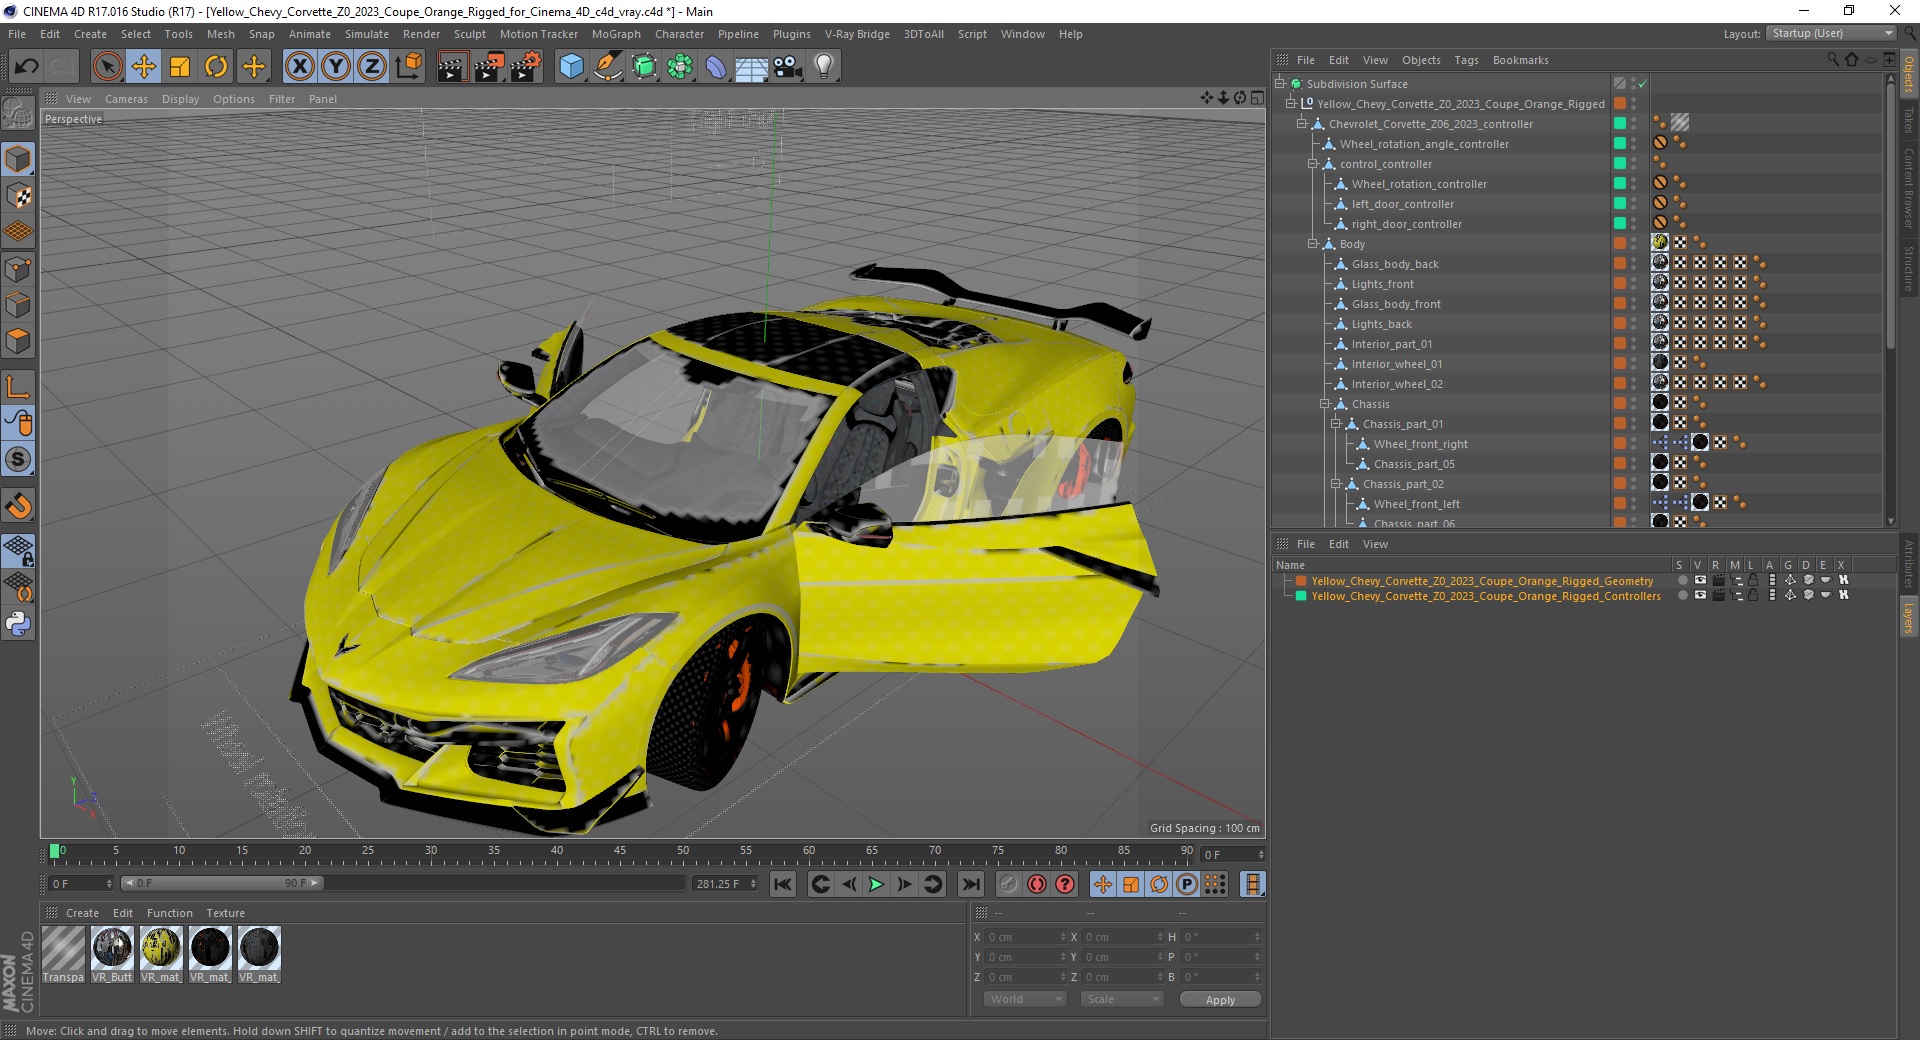Enable Polygons mode in left sidebar
1920x1040 pixels.
click(x=18, y=341)
